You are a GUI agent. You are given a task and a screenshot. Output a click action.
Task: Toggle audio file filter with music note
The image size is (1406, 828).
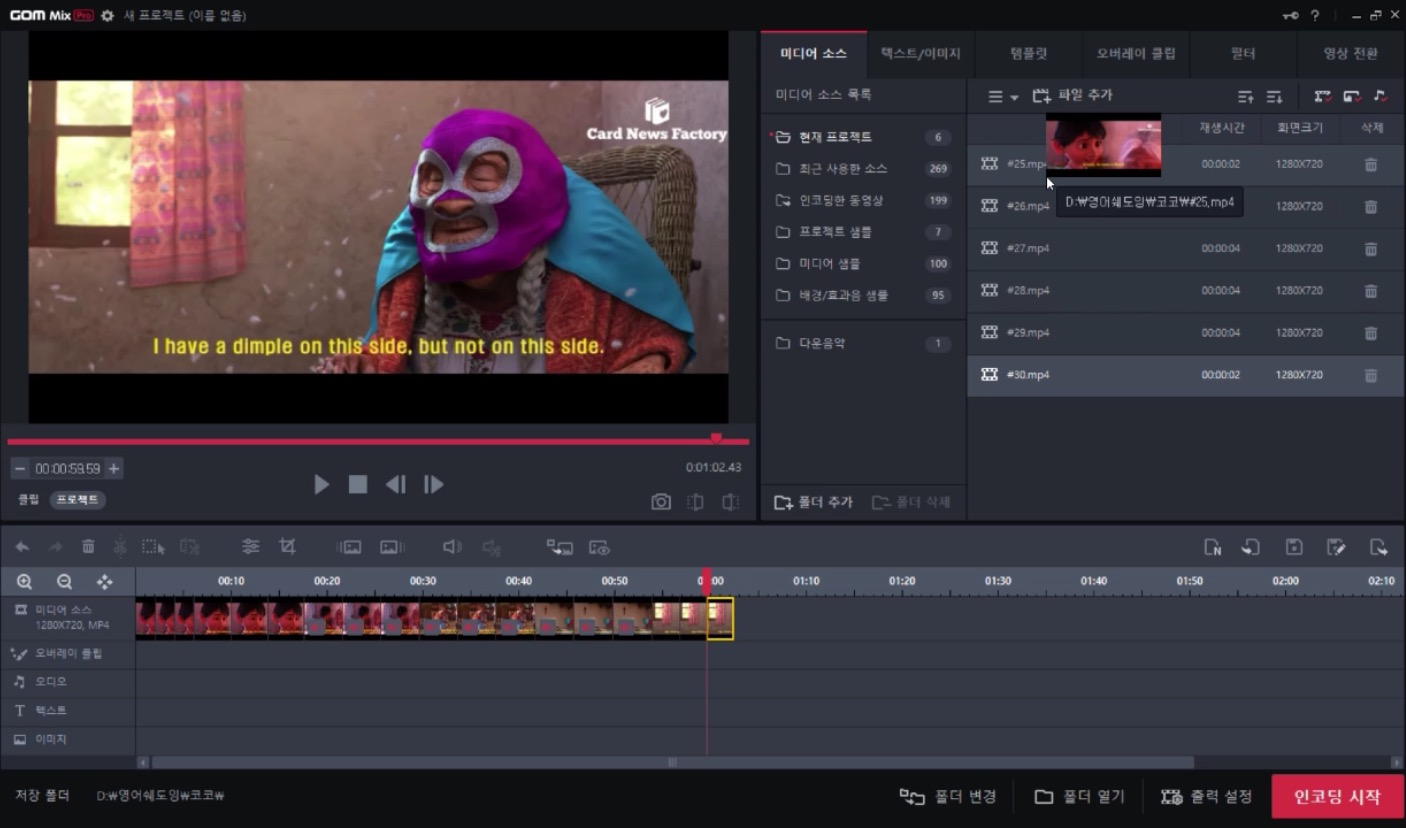pos(1380,96)
